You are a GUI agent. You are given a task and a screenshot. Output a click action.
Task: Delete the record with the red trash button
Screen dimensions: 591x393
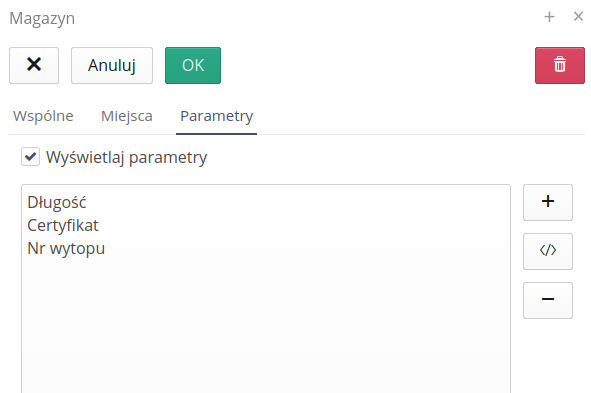560,65
